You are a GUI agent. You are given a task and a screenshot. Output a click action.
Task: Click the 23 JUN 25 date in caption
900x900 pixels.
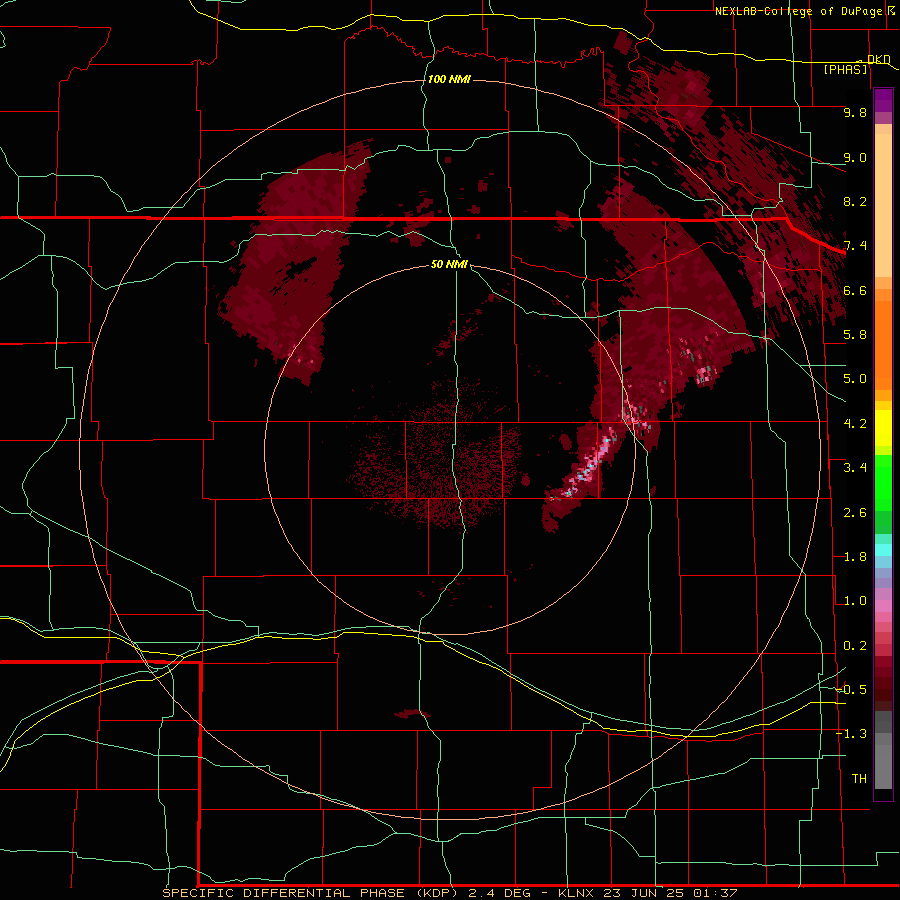click(x=645, y=893)
